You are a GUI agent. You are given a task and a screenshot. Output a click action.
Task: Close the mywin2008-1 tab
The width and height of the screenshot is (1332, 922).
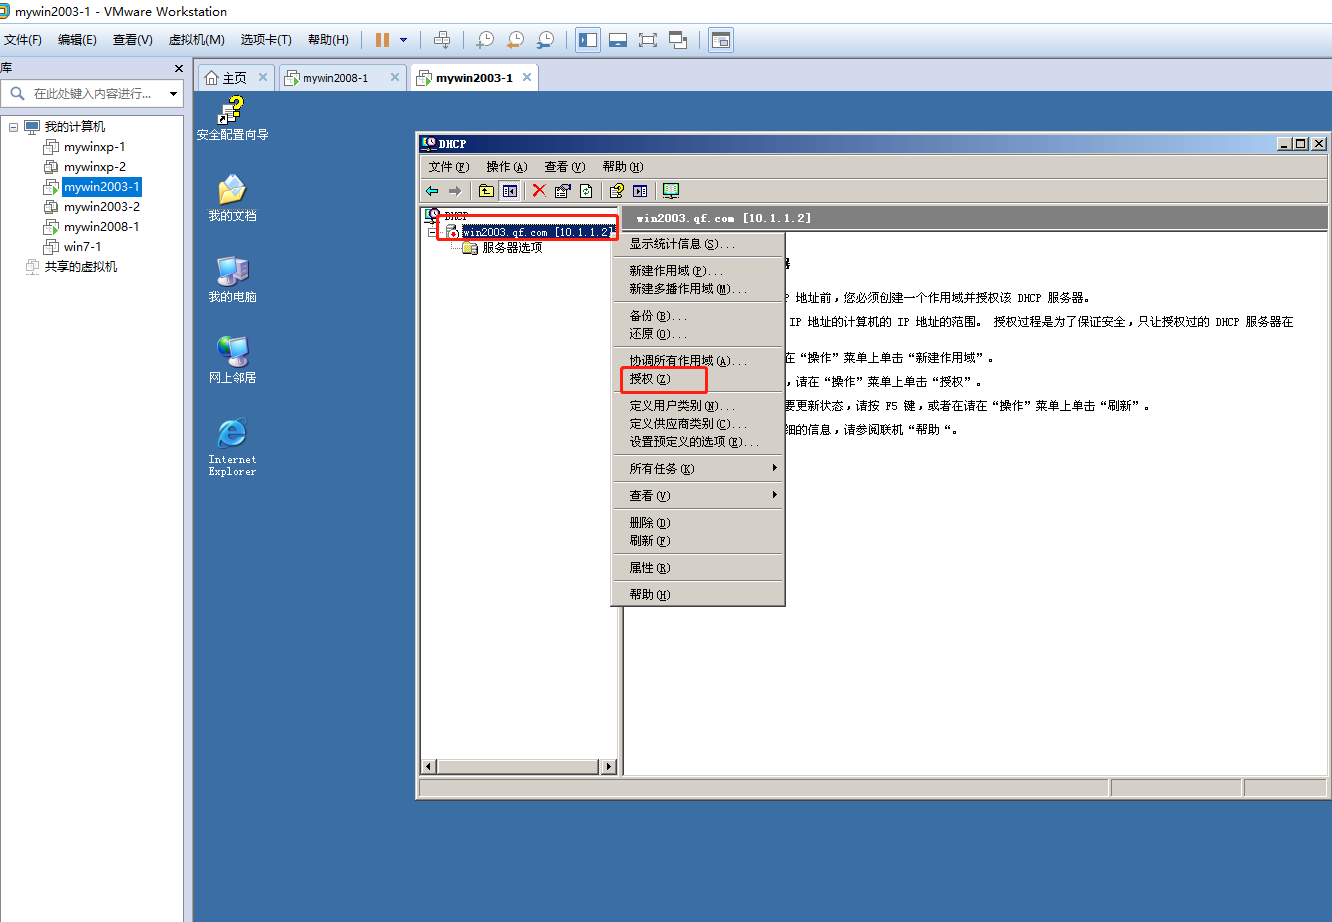[394, 77]
